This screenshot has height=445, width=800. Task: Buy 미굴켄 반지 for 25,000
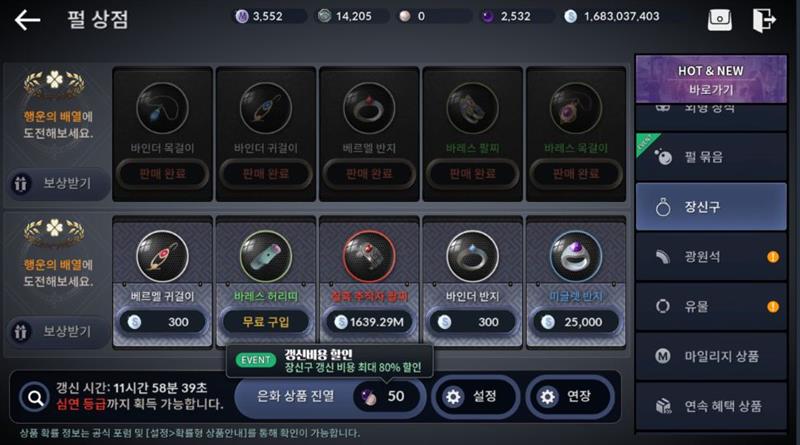(576, 322)
